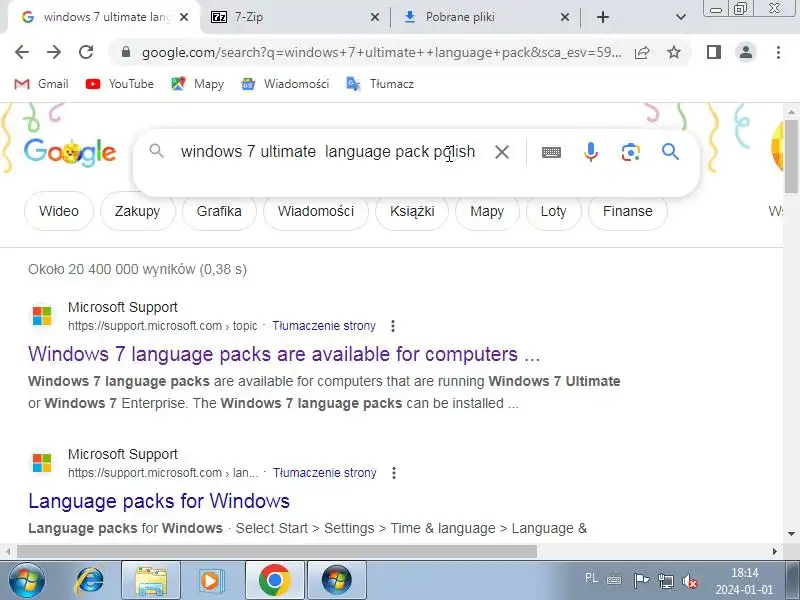This screenshot has height=600, width=800.
Task: Open the Gmail bookmark
Action: point(41,84)
